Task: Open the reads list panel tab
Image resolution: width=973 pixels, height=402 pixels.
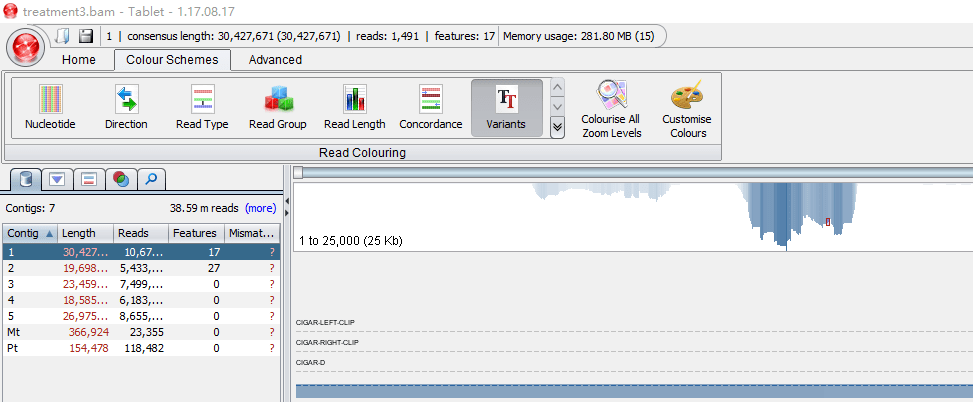Action: (x=89, y=179)
